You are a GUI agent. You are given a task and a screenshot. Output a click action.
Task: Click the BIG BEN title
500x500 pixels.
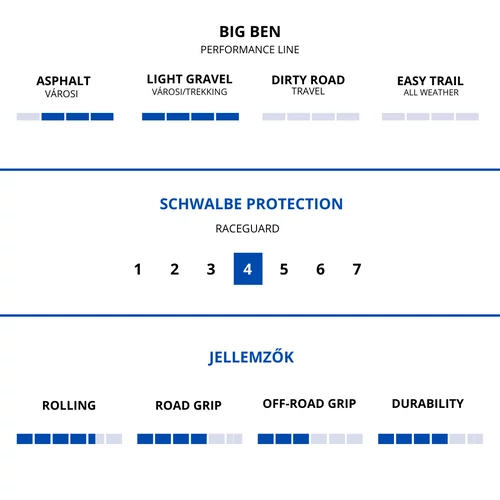point(250,32)
